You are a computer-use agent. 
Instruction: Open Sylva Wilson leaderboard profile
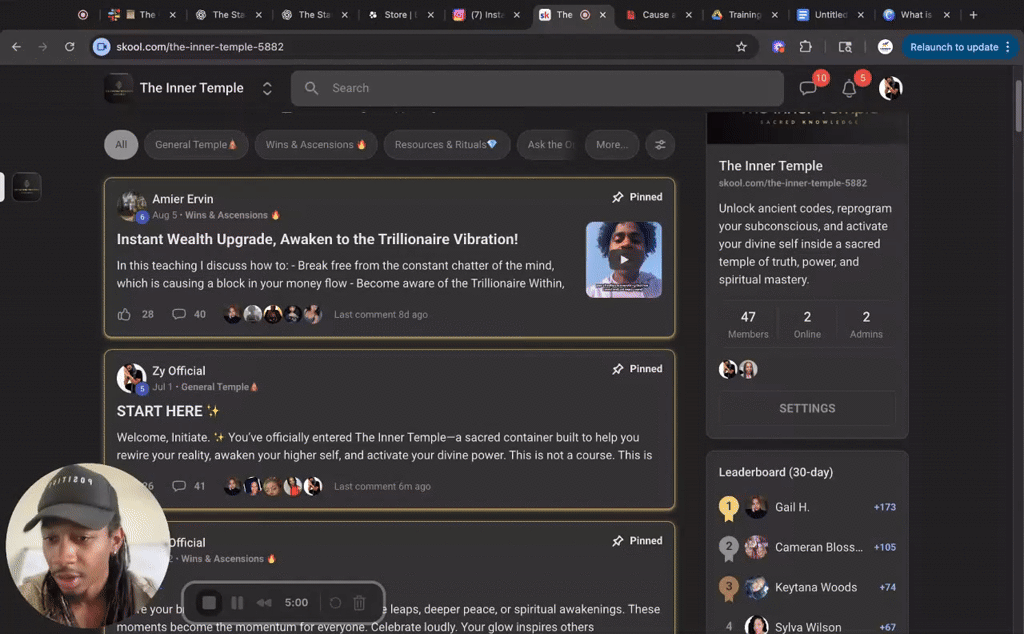tap(808, 627)
